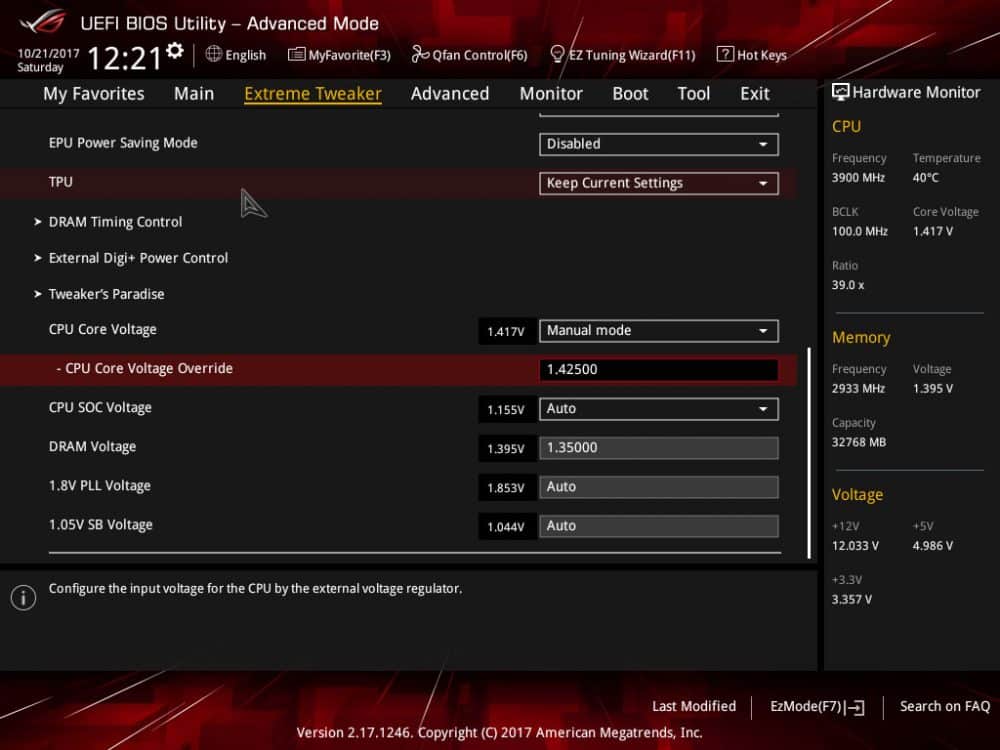Click the 1.05V SB Voltage label
Image resolution: width=1000 pixels, height=750 pixels.
(x=101, y=525)
